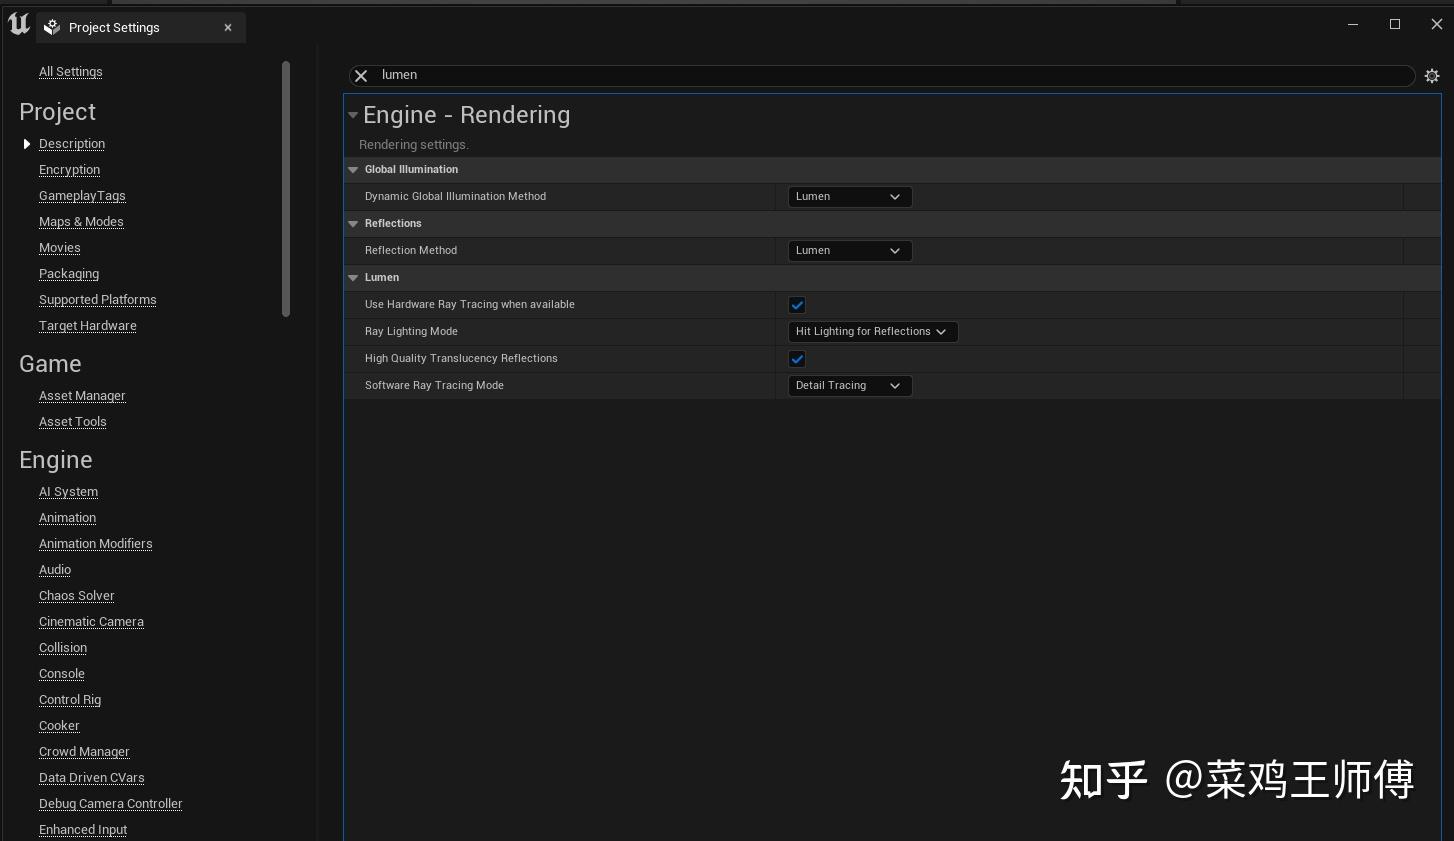Navigate to Maps & Modes settings
The width and height of the screenshot is (1454, 841).
(x=81, y=221)
